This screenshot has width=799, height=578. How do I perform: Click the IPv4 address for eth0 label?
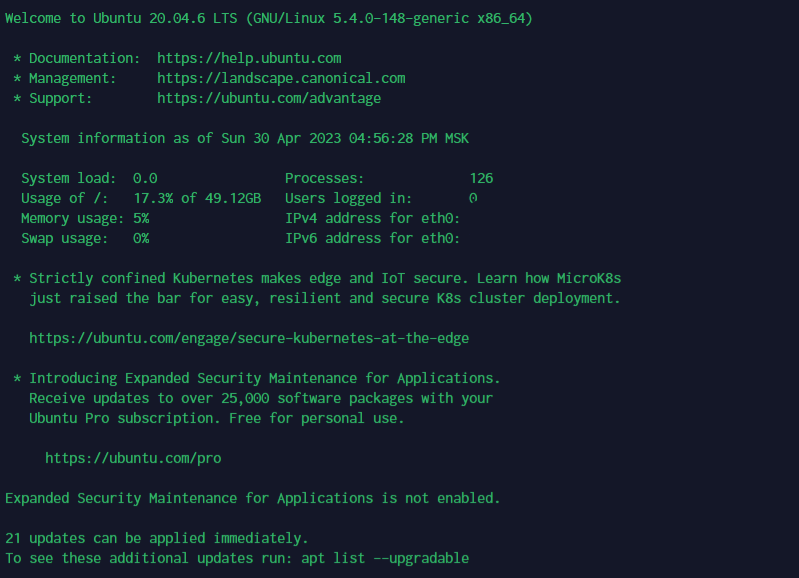(x=372, y=219)
